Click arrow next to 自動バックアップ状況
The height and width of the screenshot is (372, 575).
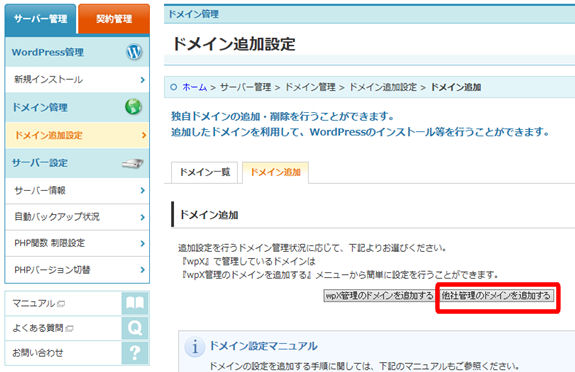coord(143,217)
